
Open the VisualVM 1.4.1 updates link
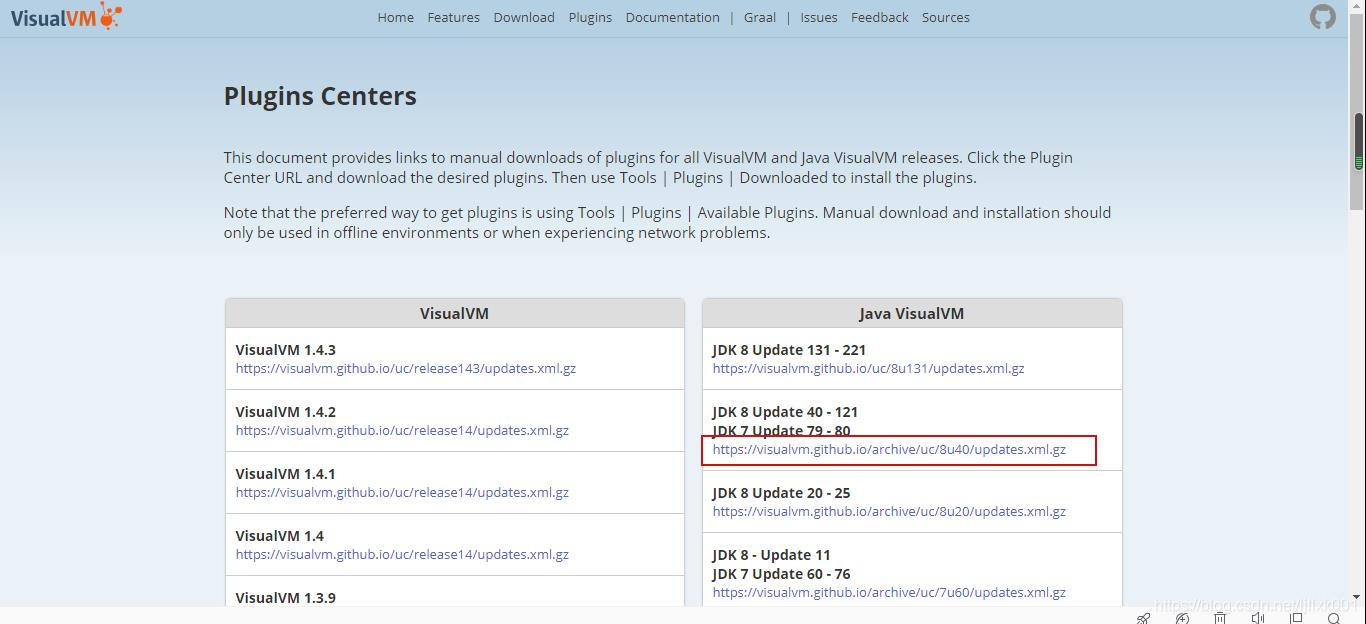(402, 492)
